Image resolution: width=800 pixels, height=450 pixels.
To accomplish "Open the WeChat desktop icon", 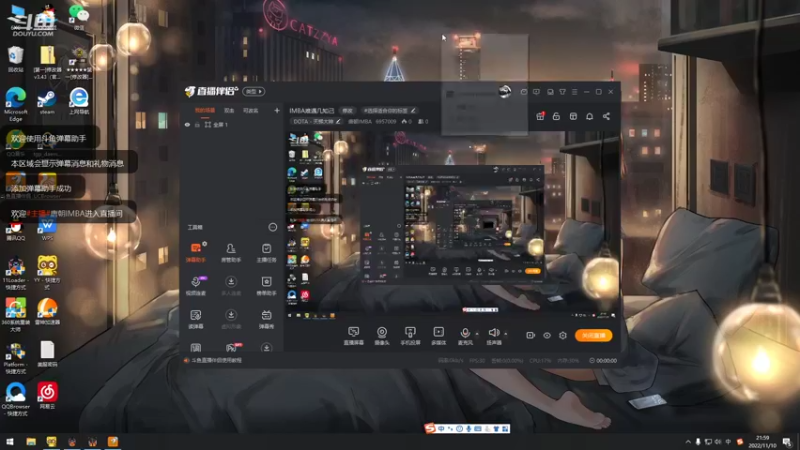I will [x=79, y=17].
